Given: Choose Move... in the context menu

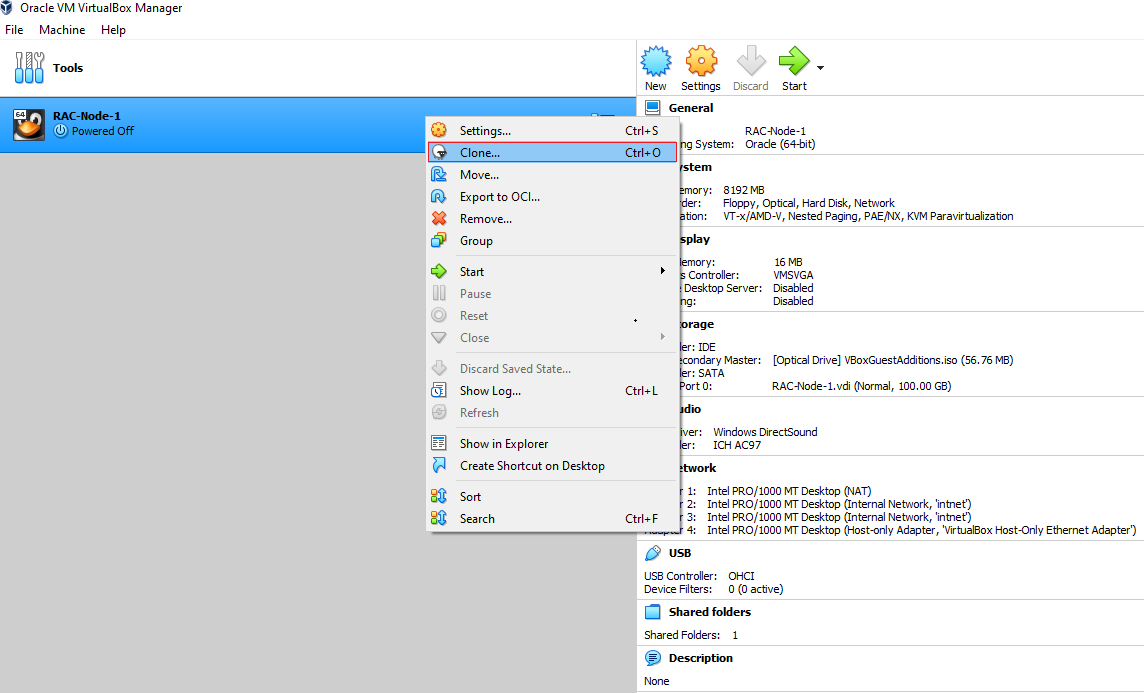Looking at the screenshot, I should (x=552, y=174).
